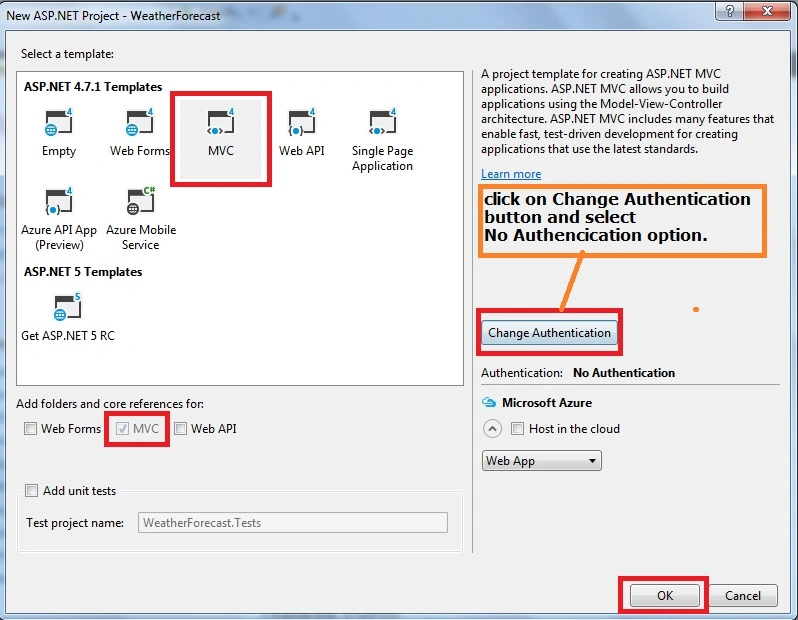The height and width of the screenshot is (620, 798).
Task: Enable the Web Forms checkbox
Action: (x=31, y=429)
